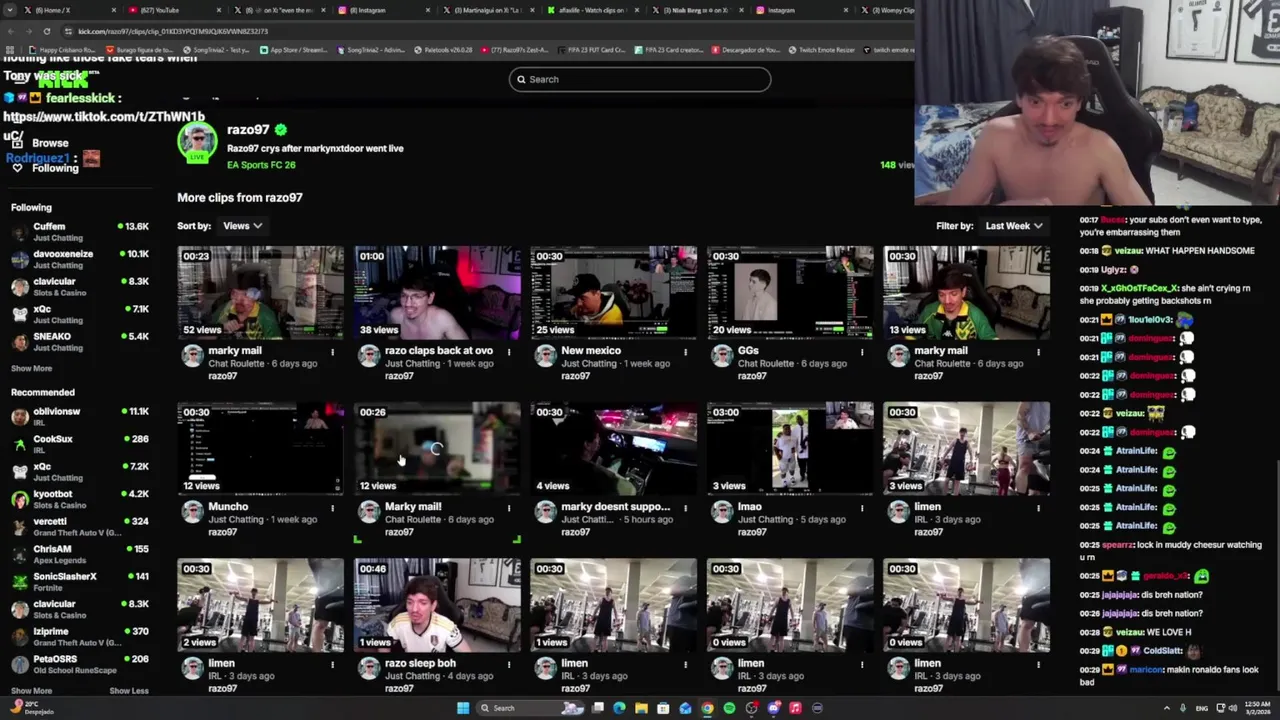This screenshot has width=1280, height=720.
Task: Play the 'razo claps back at ovo' clip thumbnail
Action: click(437, 292)
